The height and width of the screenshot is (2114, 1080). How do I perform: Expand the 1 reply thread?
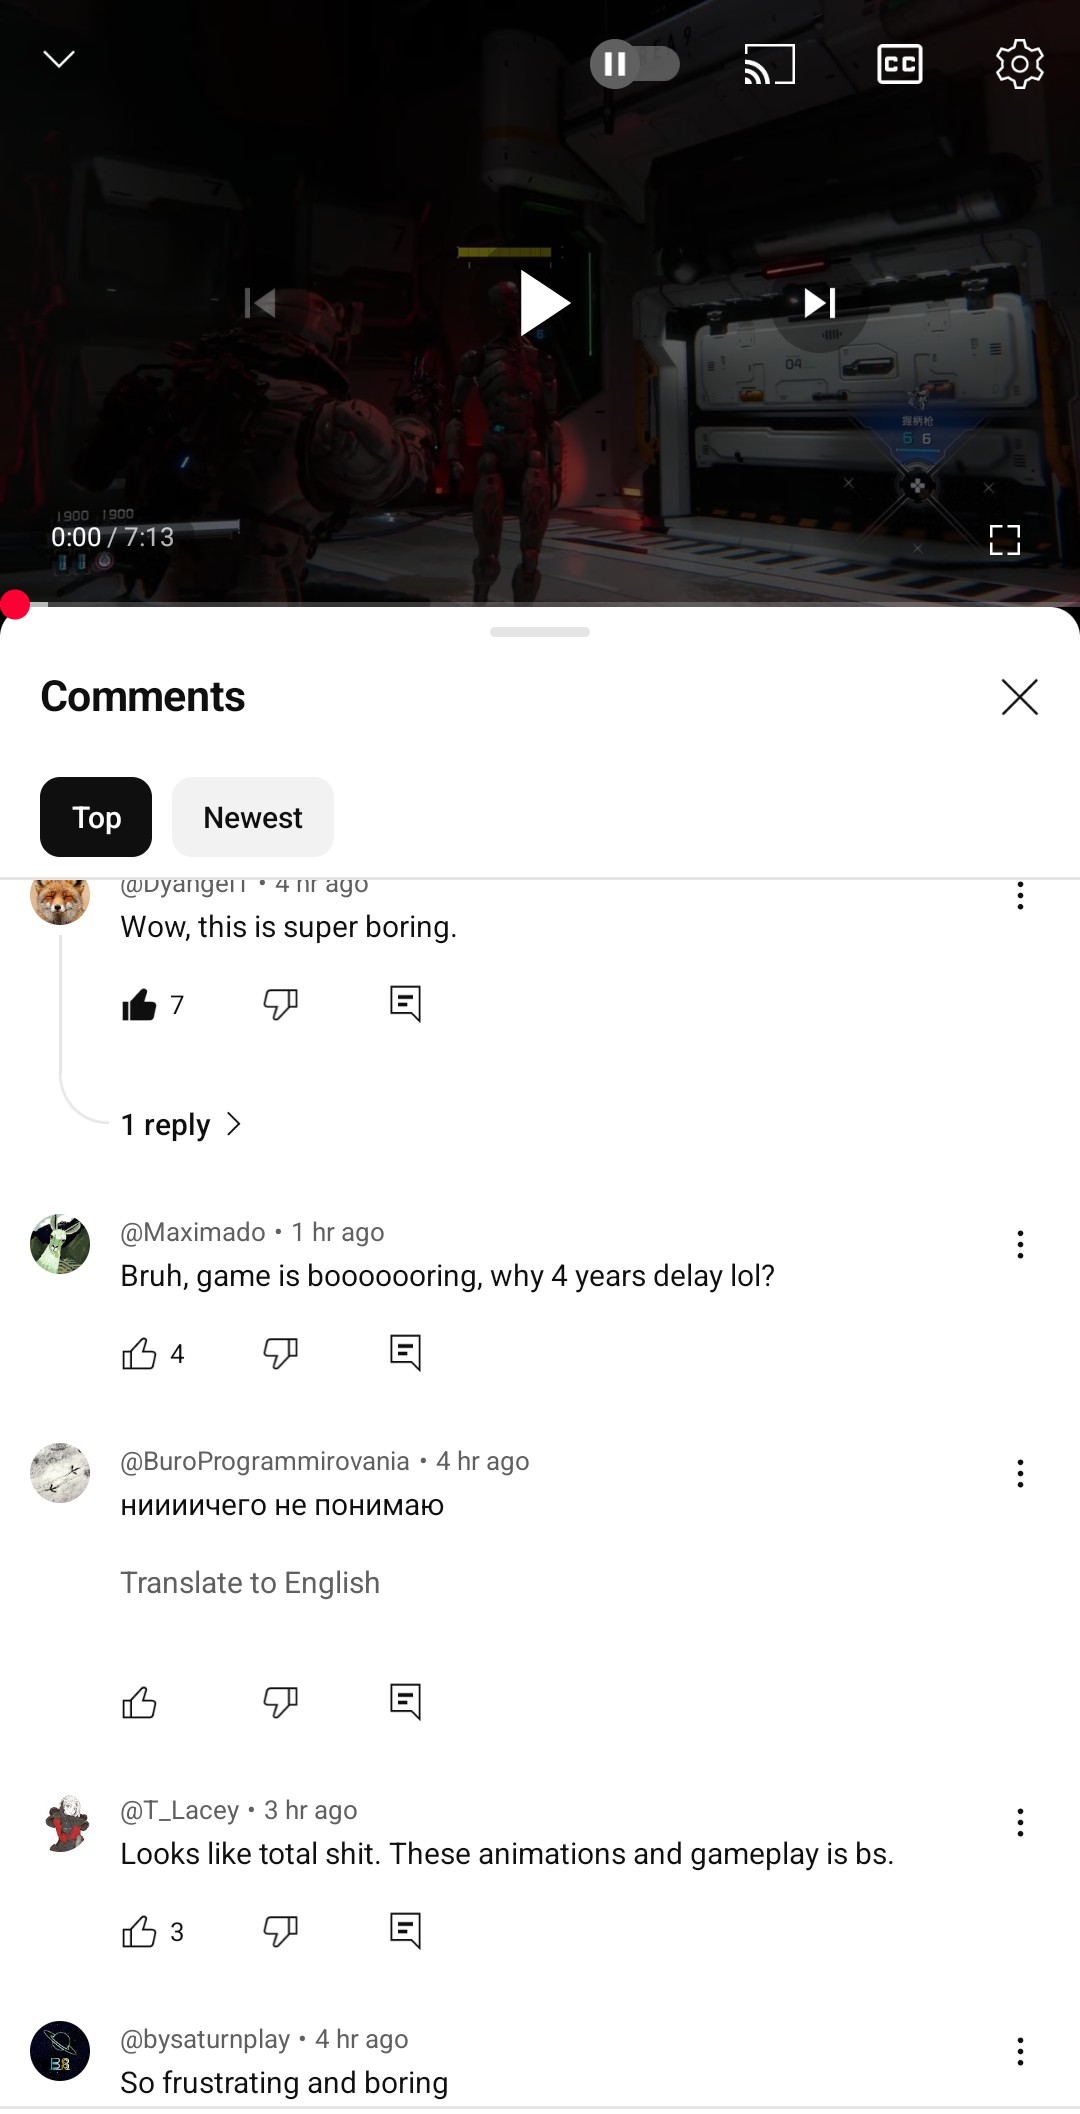[x=181, y=1125]
